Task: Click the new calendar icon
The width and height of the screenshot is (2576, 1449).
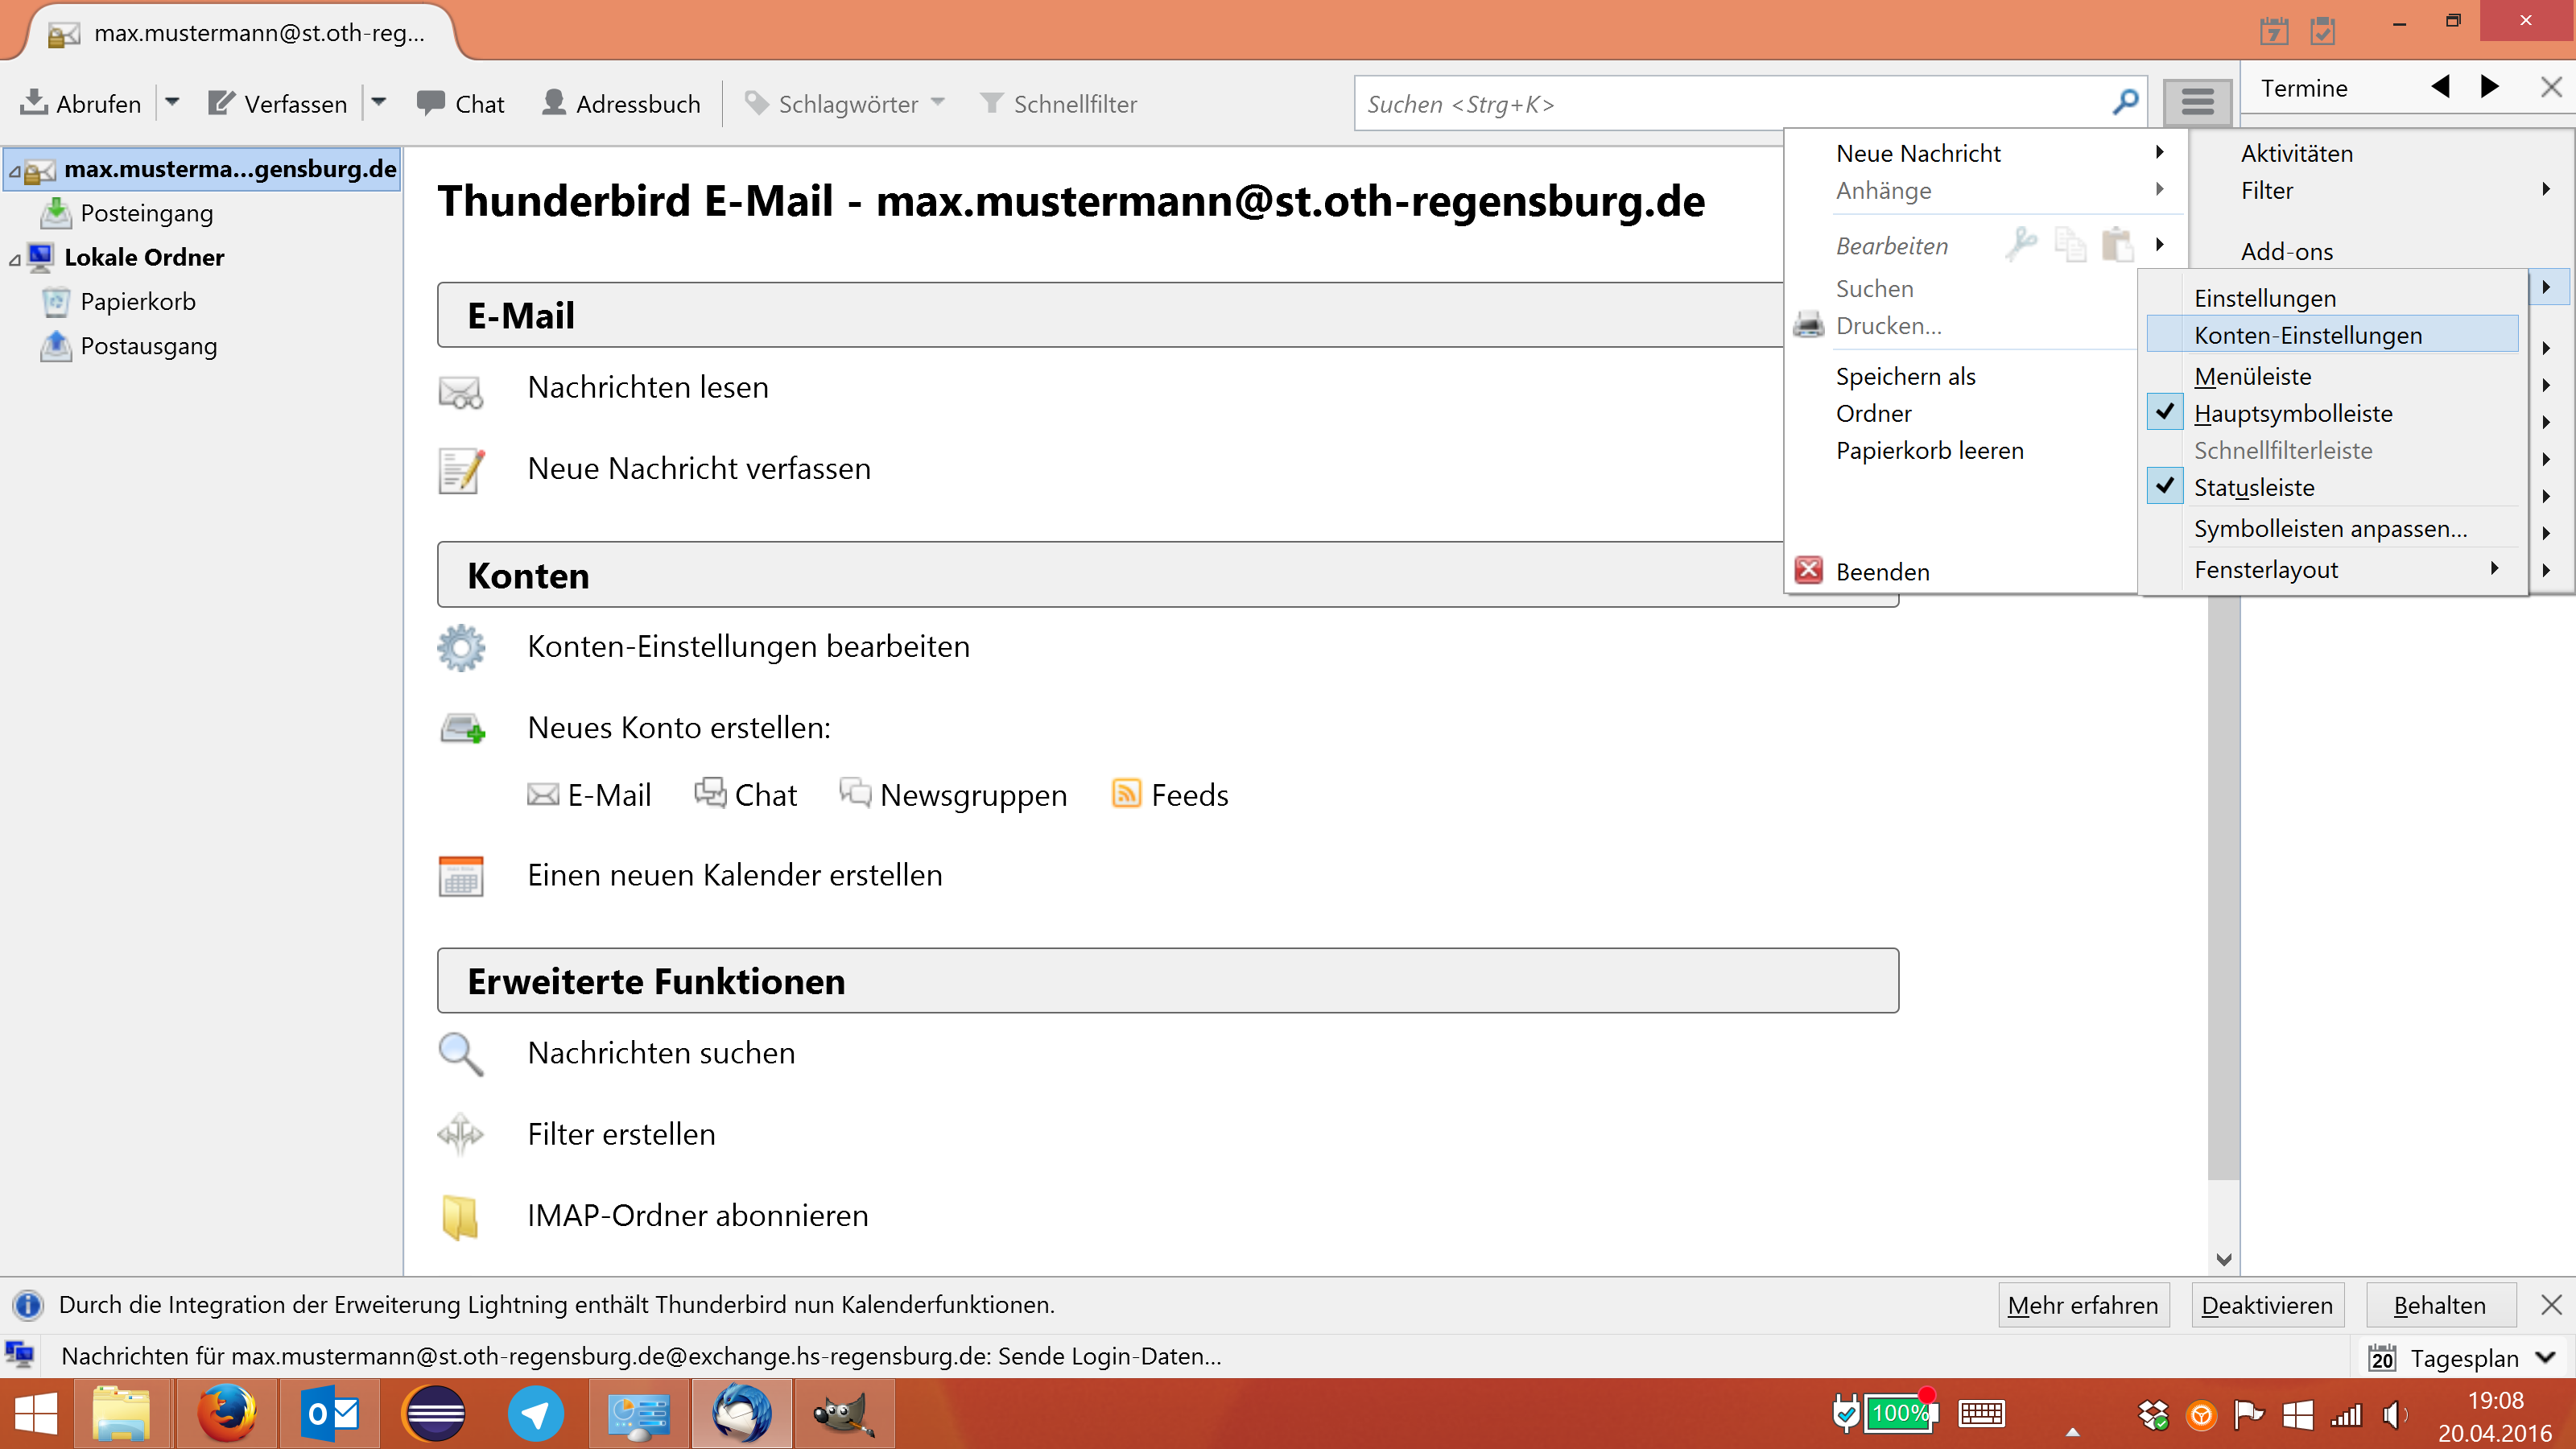Action: (461, 876)
